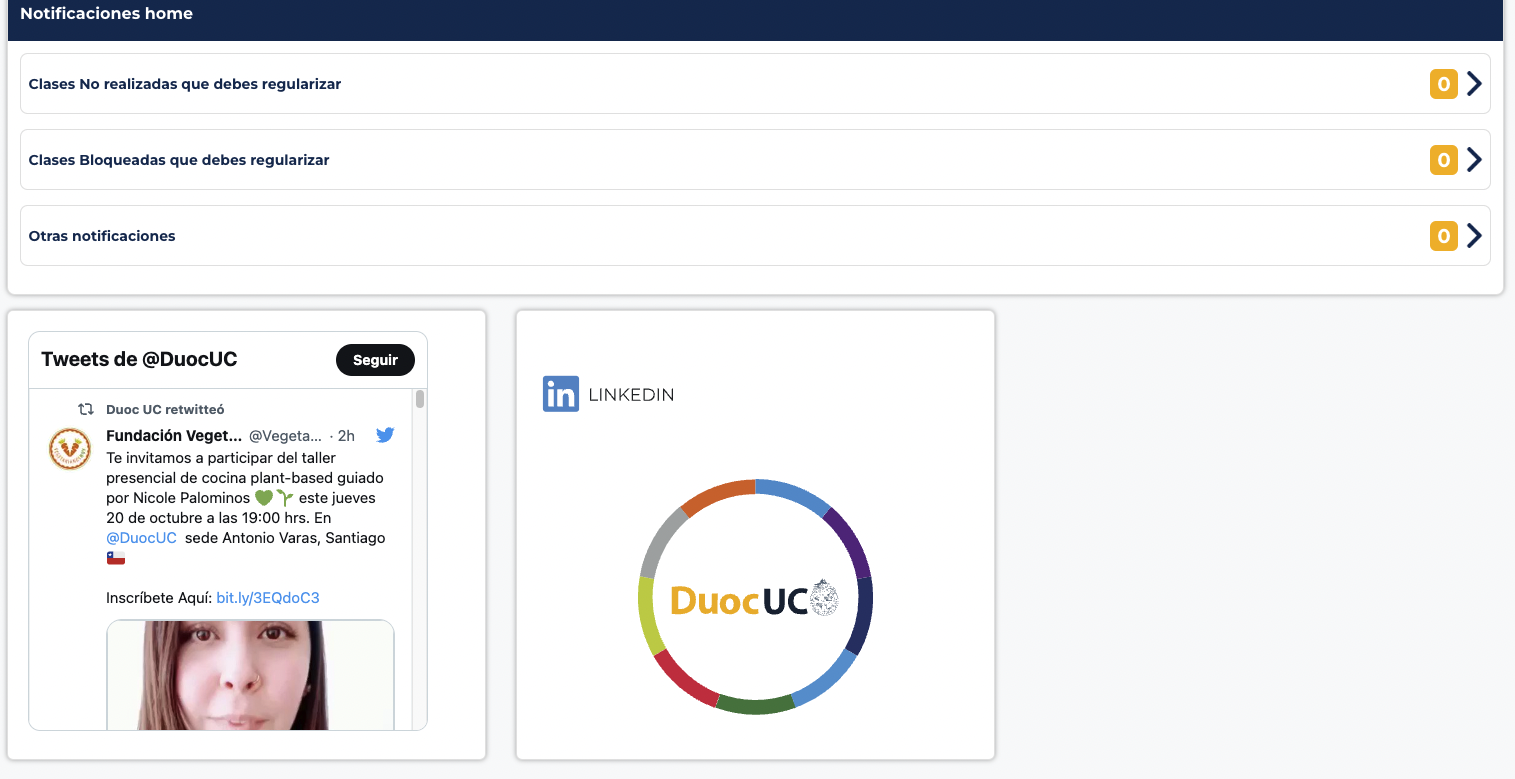
Task: Click the count badge for Otras notificaciones
Action: click(1443, 236)
